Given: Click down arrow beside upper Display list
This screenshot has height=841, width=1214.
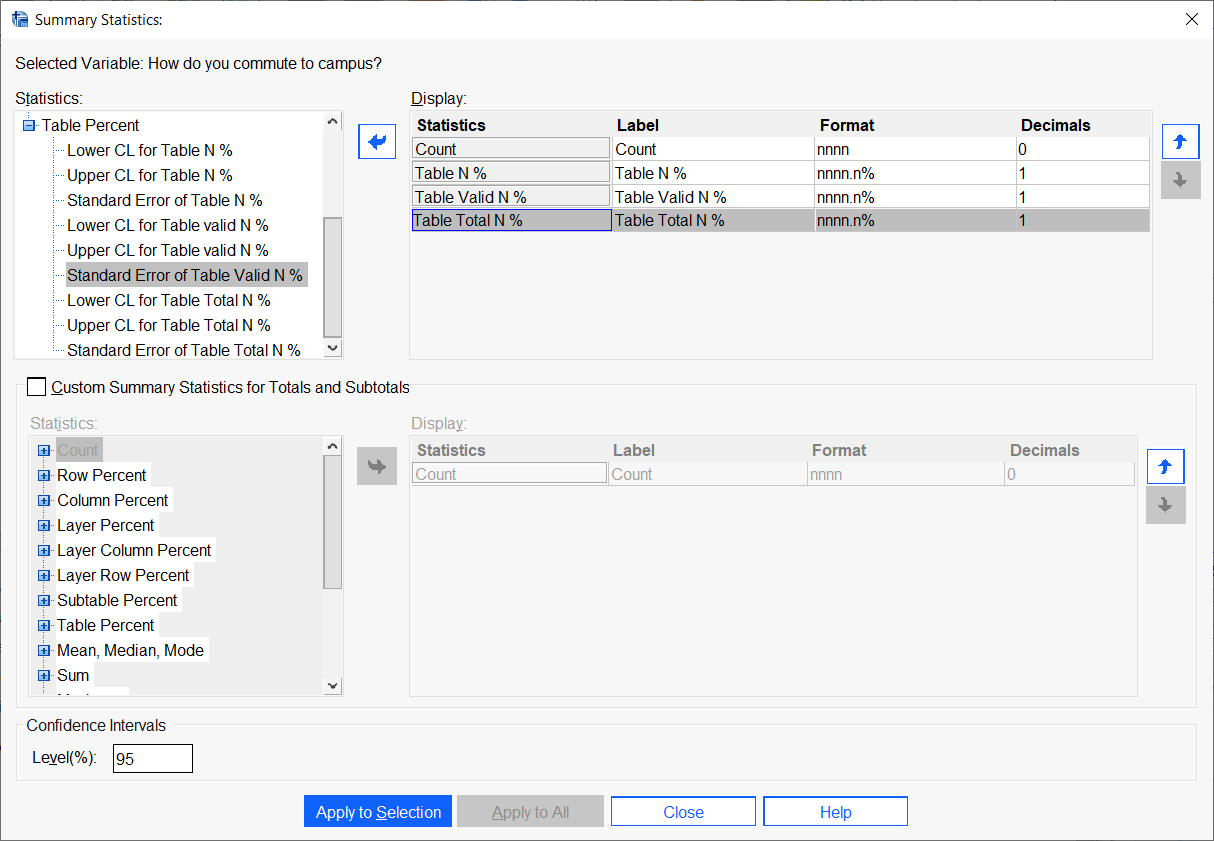Looking at the screenshot, I should pos(1180,180).
